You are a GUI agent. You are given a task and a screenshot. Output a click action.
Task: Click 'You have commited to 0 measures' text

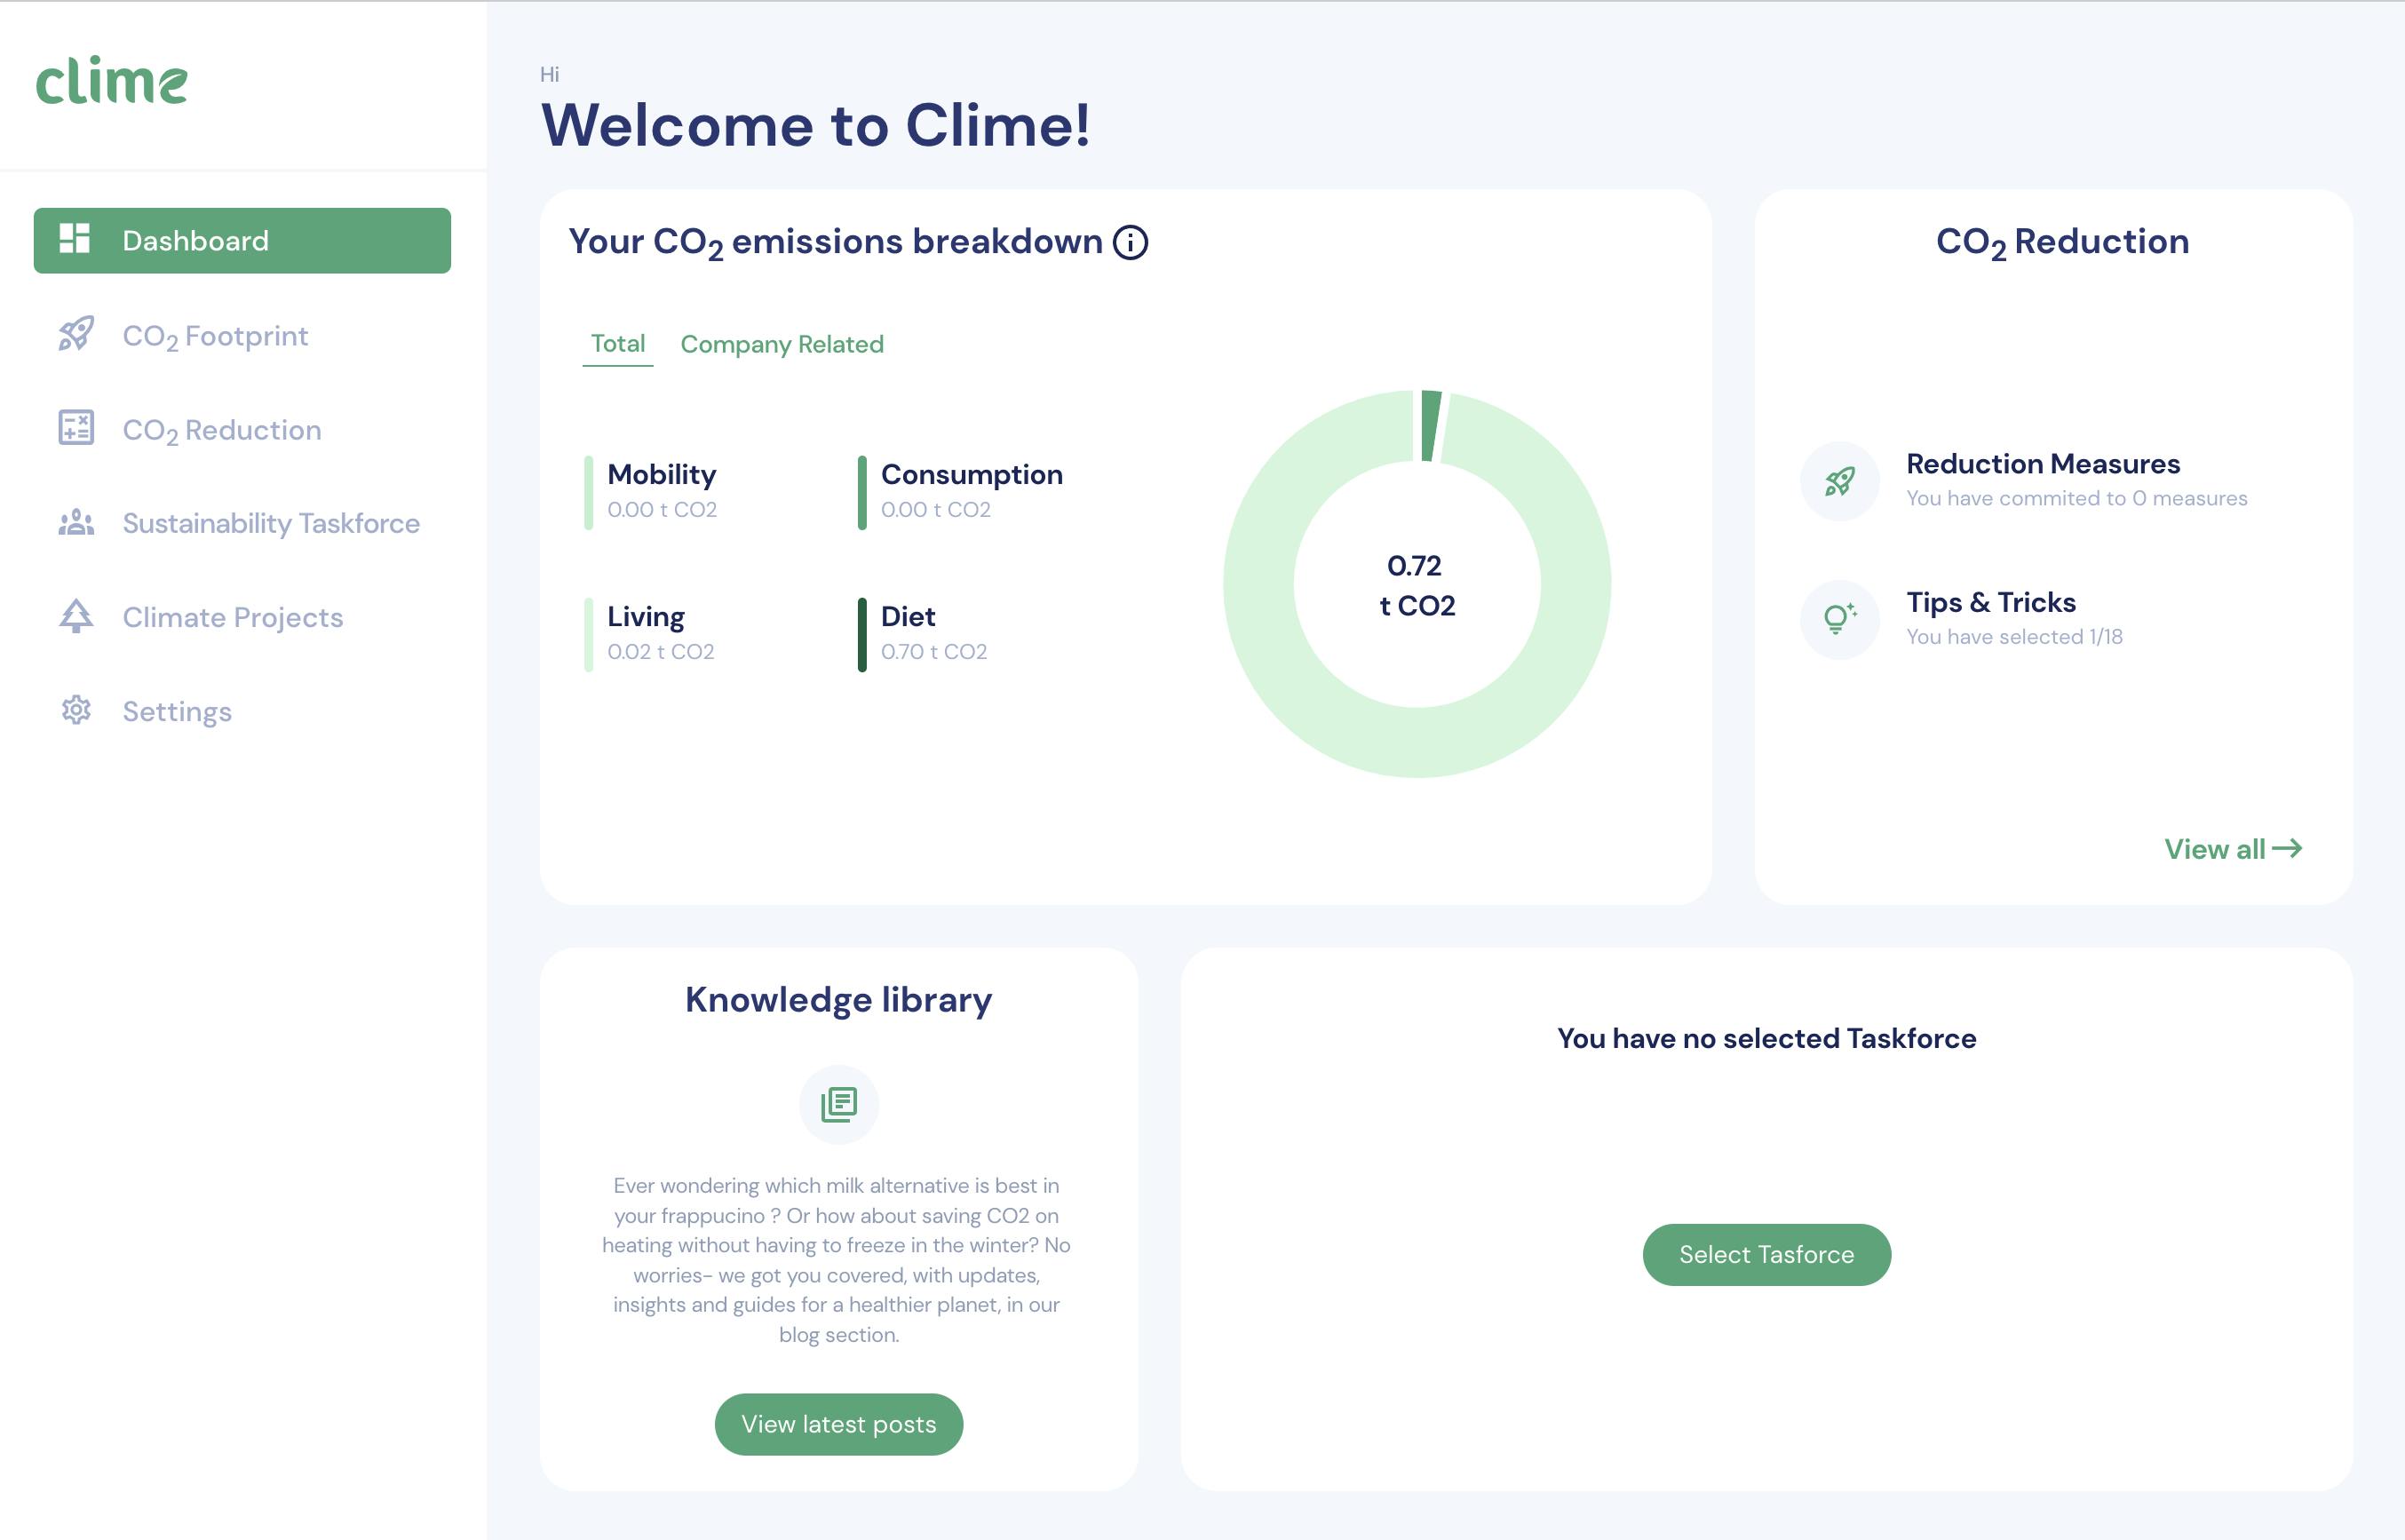pos(2077,498)
